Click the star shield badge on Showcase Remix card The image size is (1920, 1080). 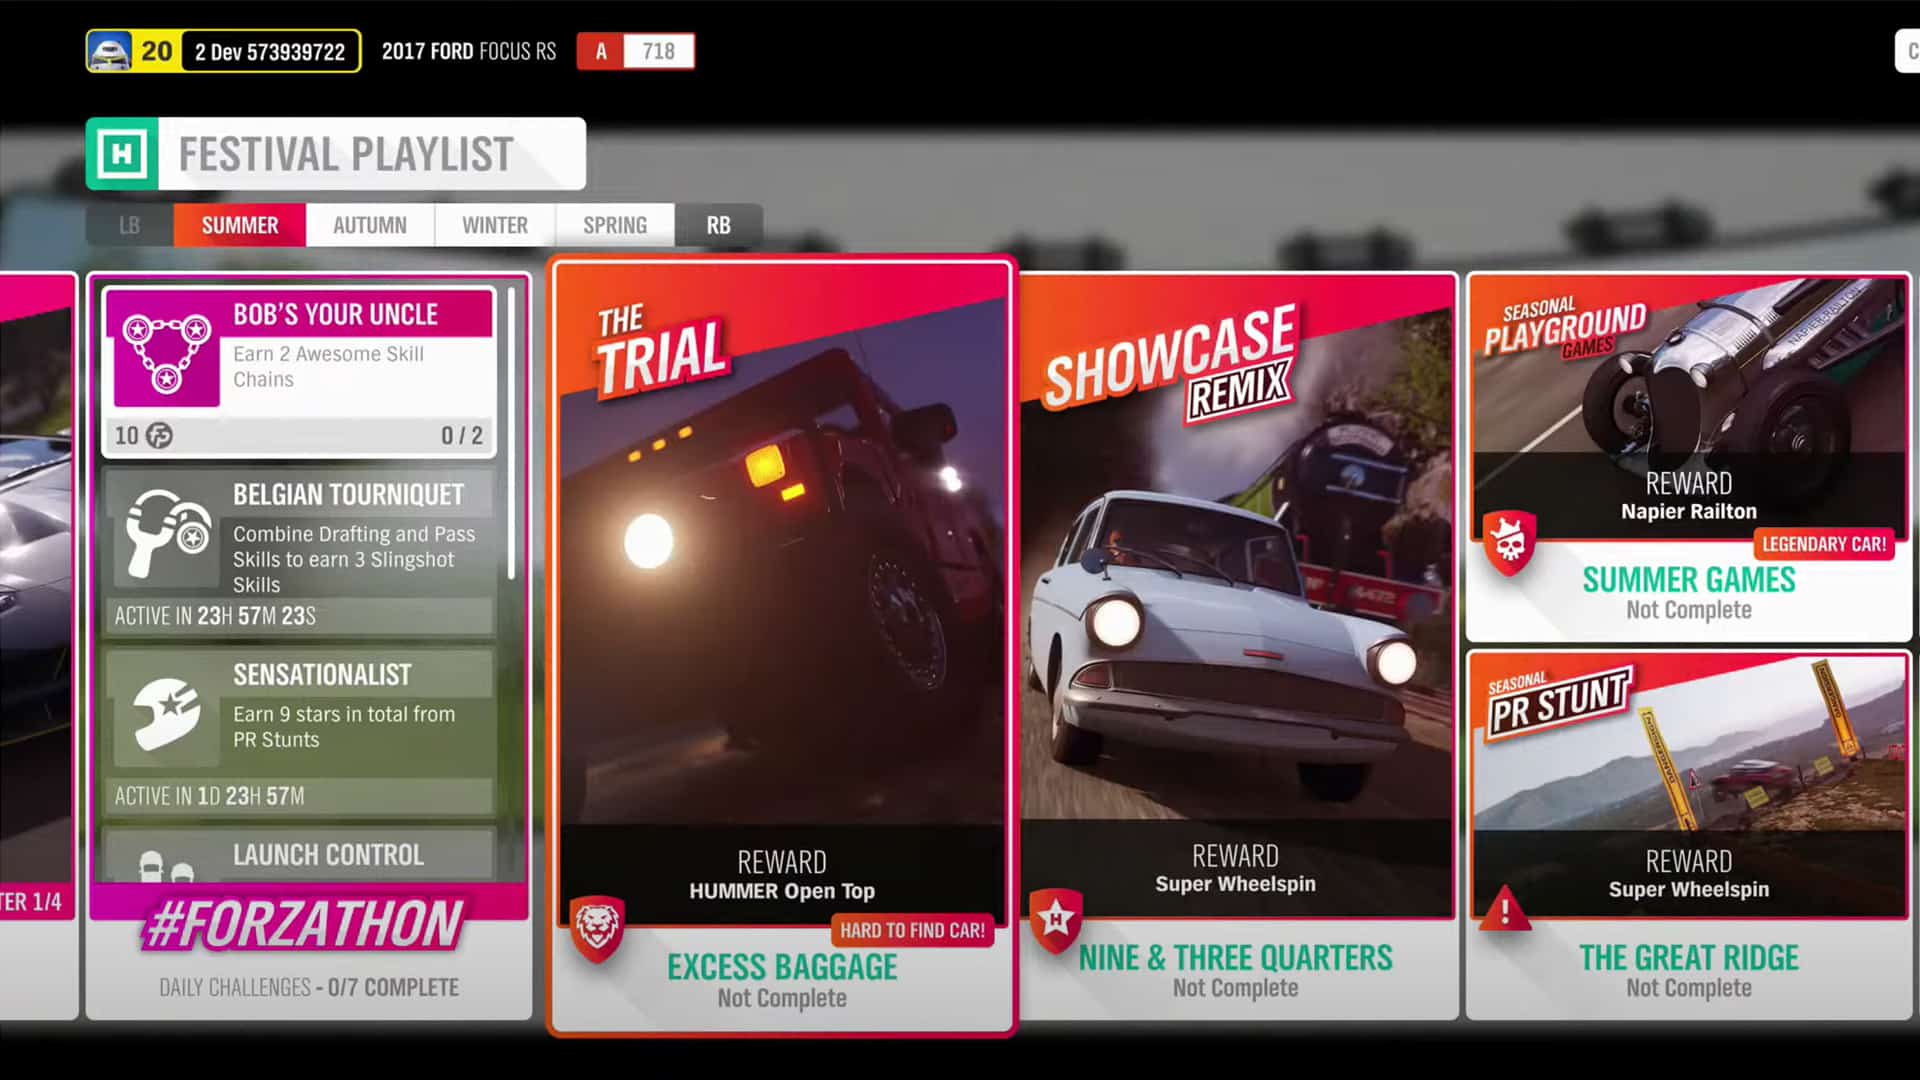point(1056,920)
